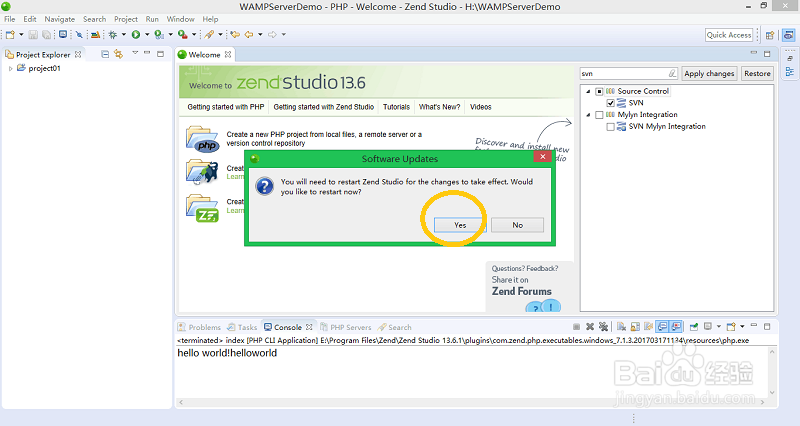Open the Debug dropdown arrow
This screenshot has height=426, width=800.
pyautogui.click(x=123, y=35)
